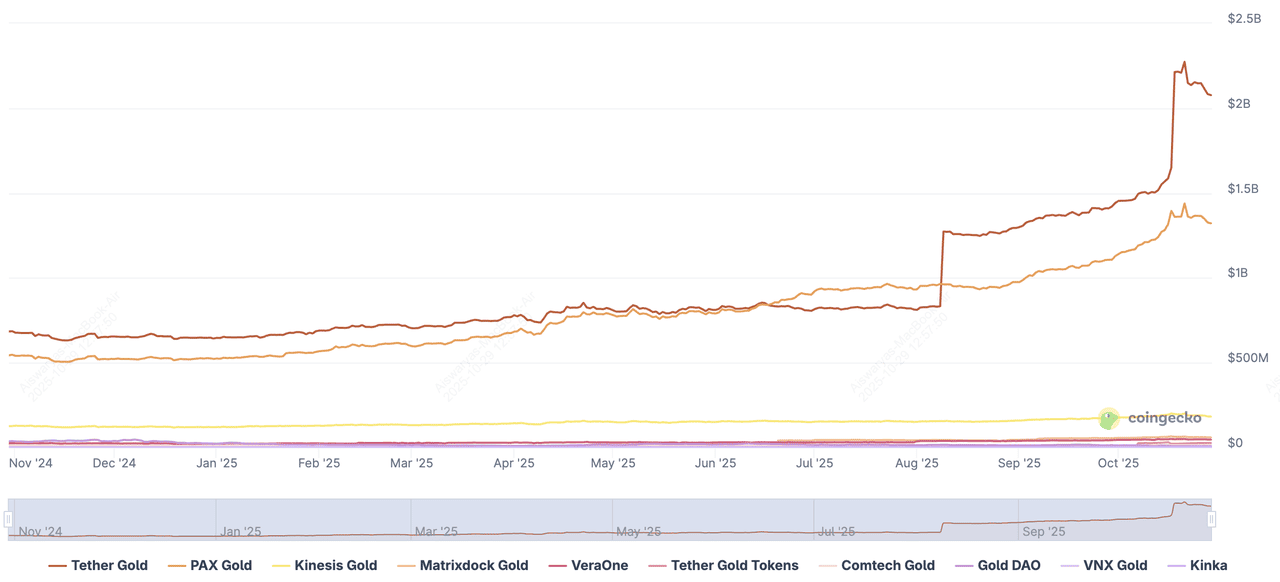Click the left range navigator handle
The height and width of the screenshot is (582, 1280).
[8, 519]
